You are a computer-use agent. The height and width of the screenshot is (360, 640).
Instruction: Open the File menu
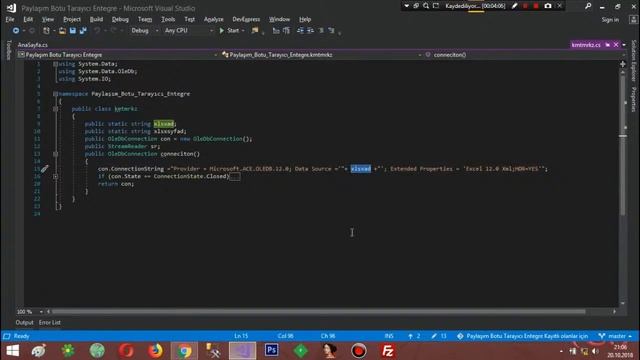10,19
